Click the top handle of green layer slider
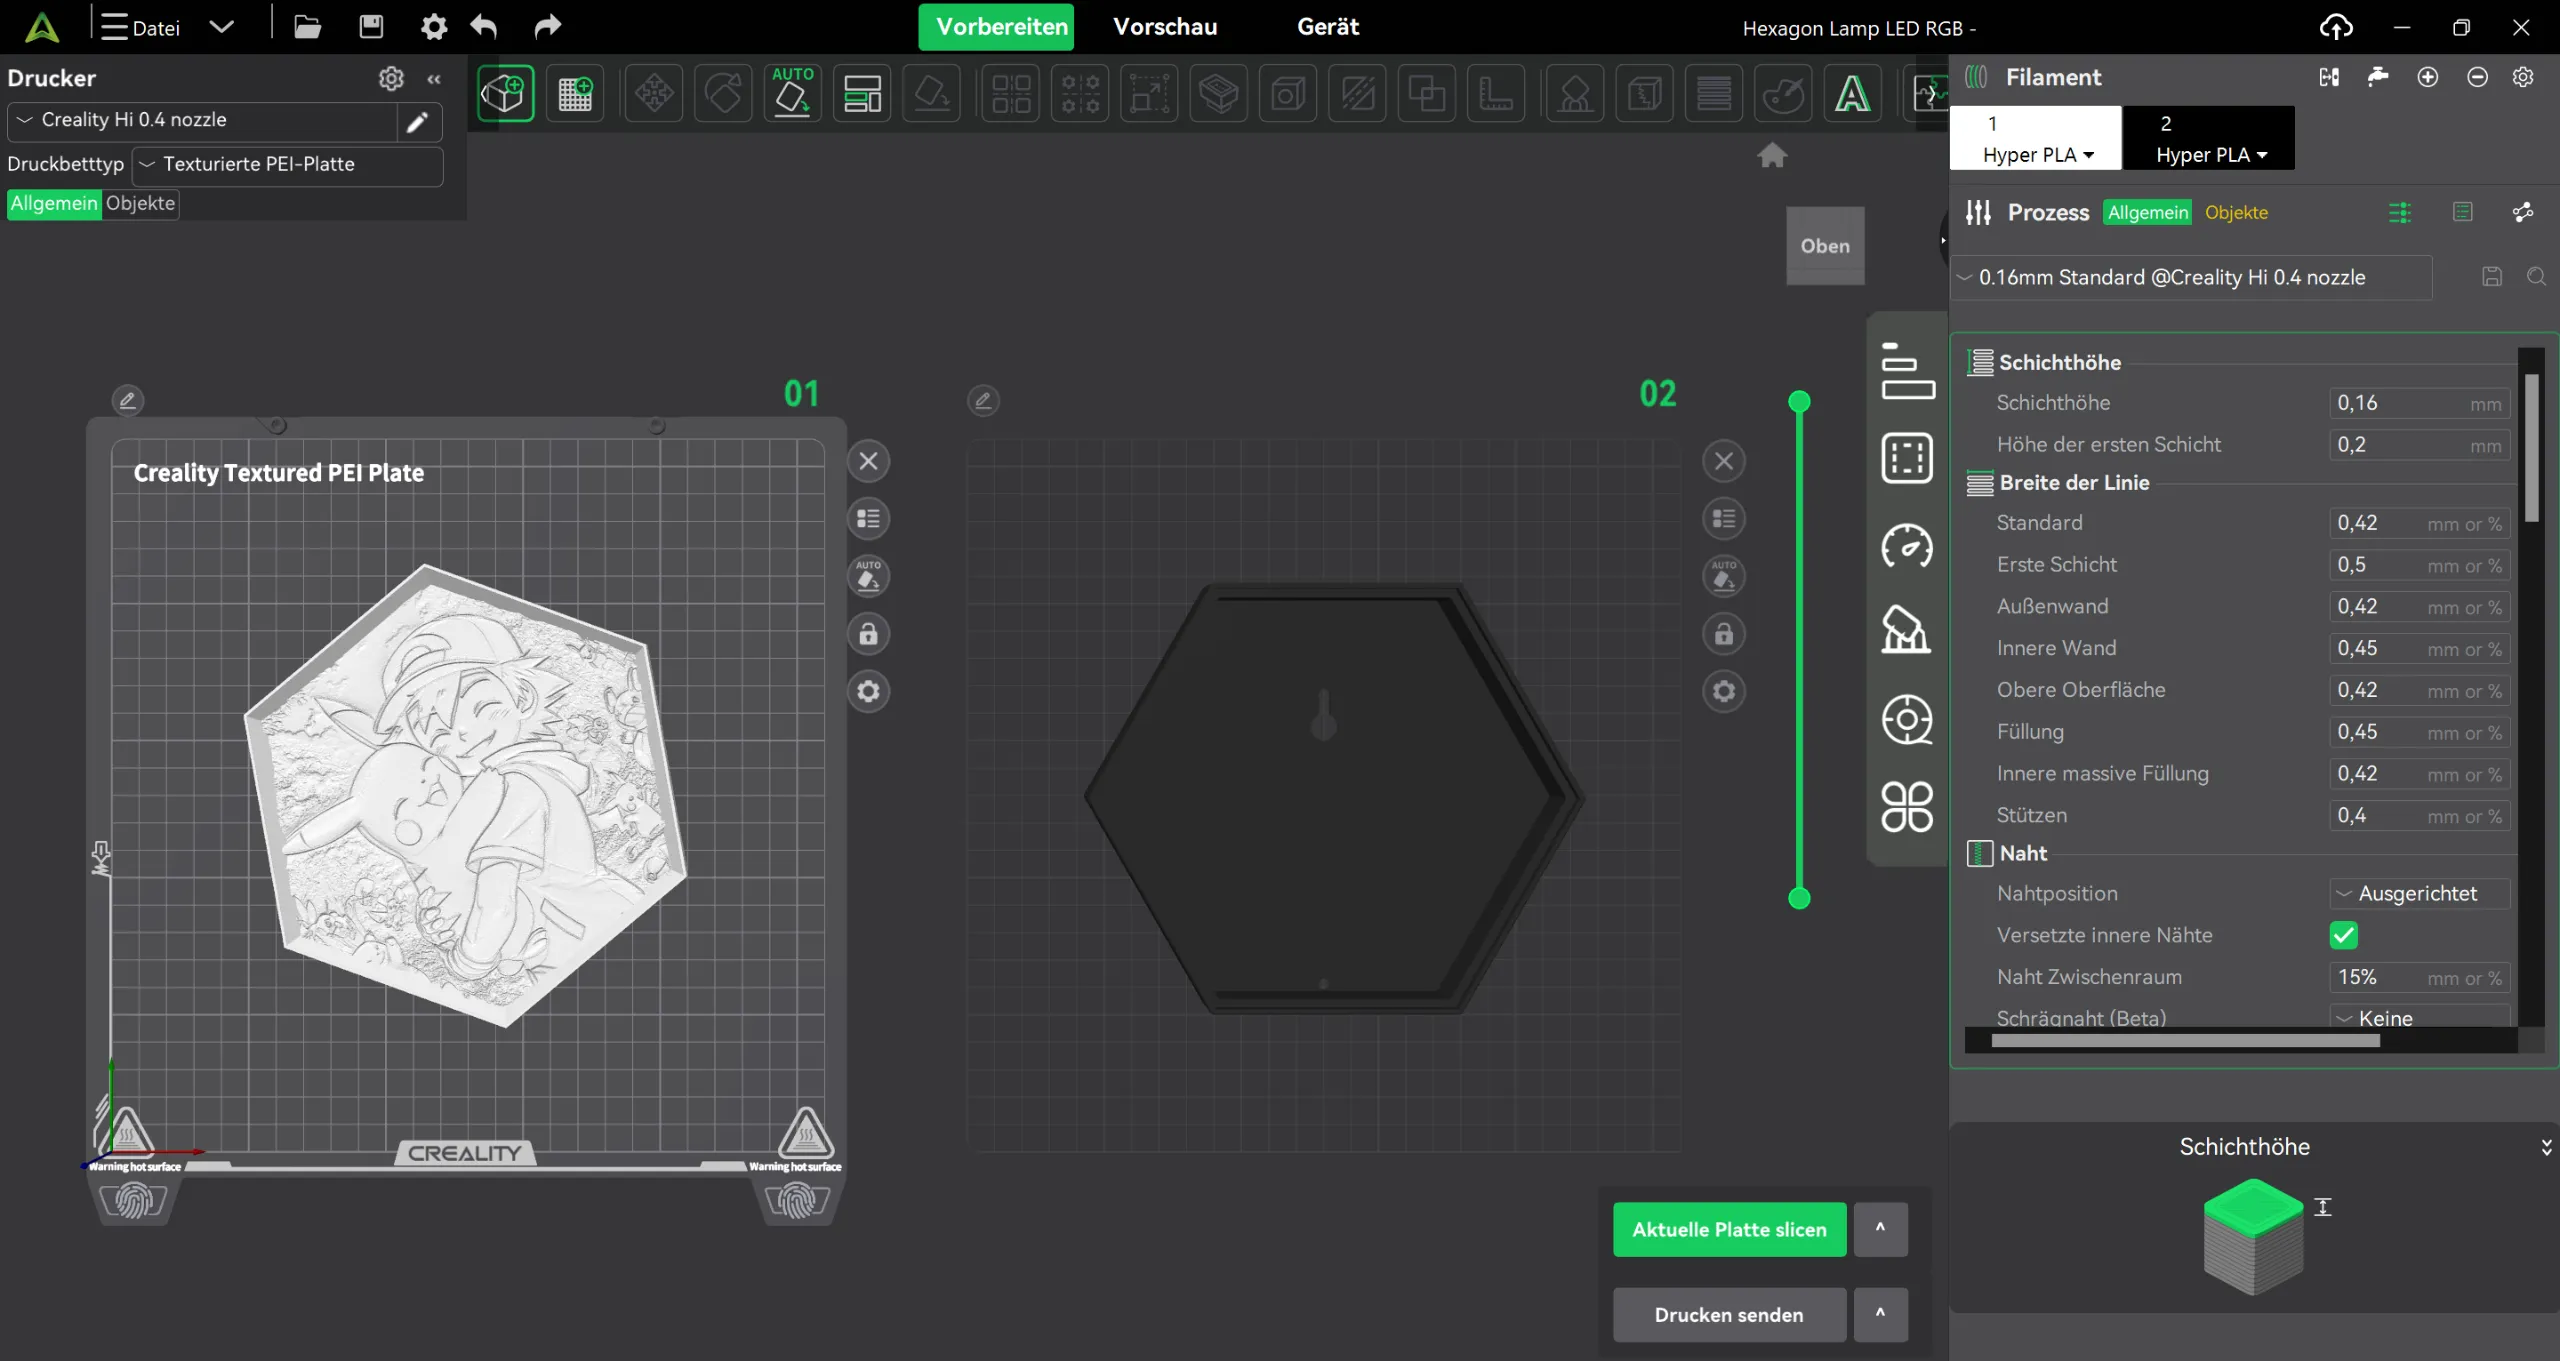This screenshot has width=2560, height=1361. [x=1799, y=402]
